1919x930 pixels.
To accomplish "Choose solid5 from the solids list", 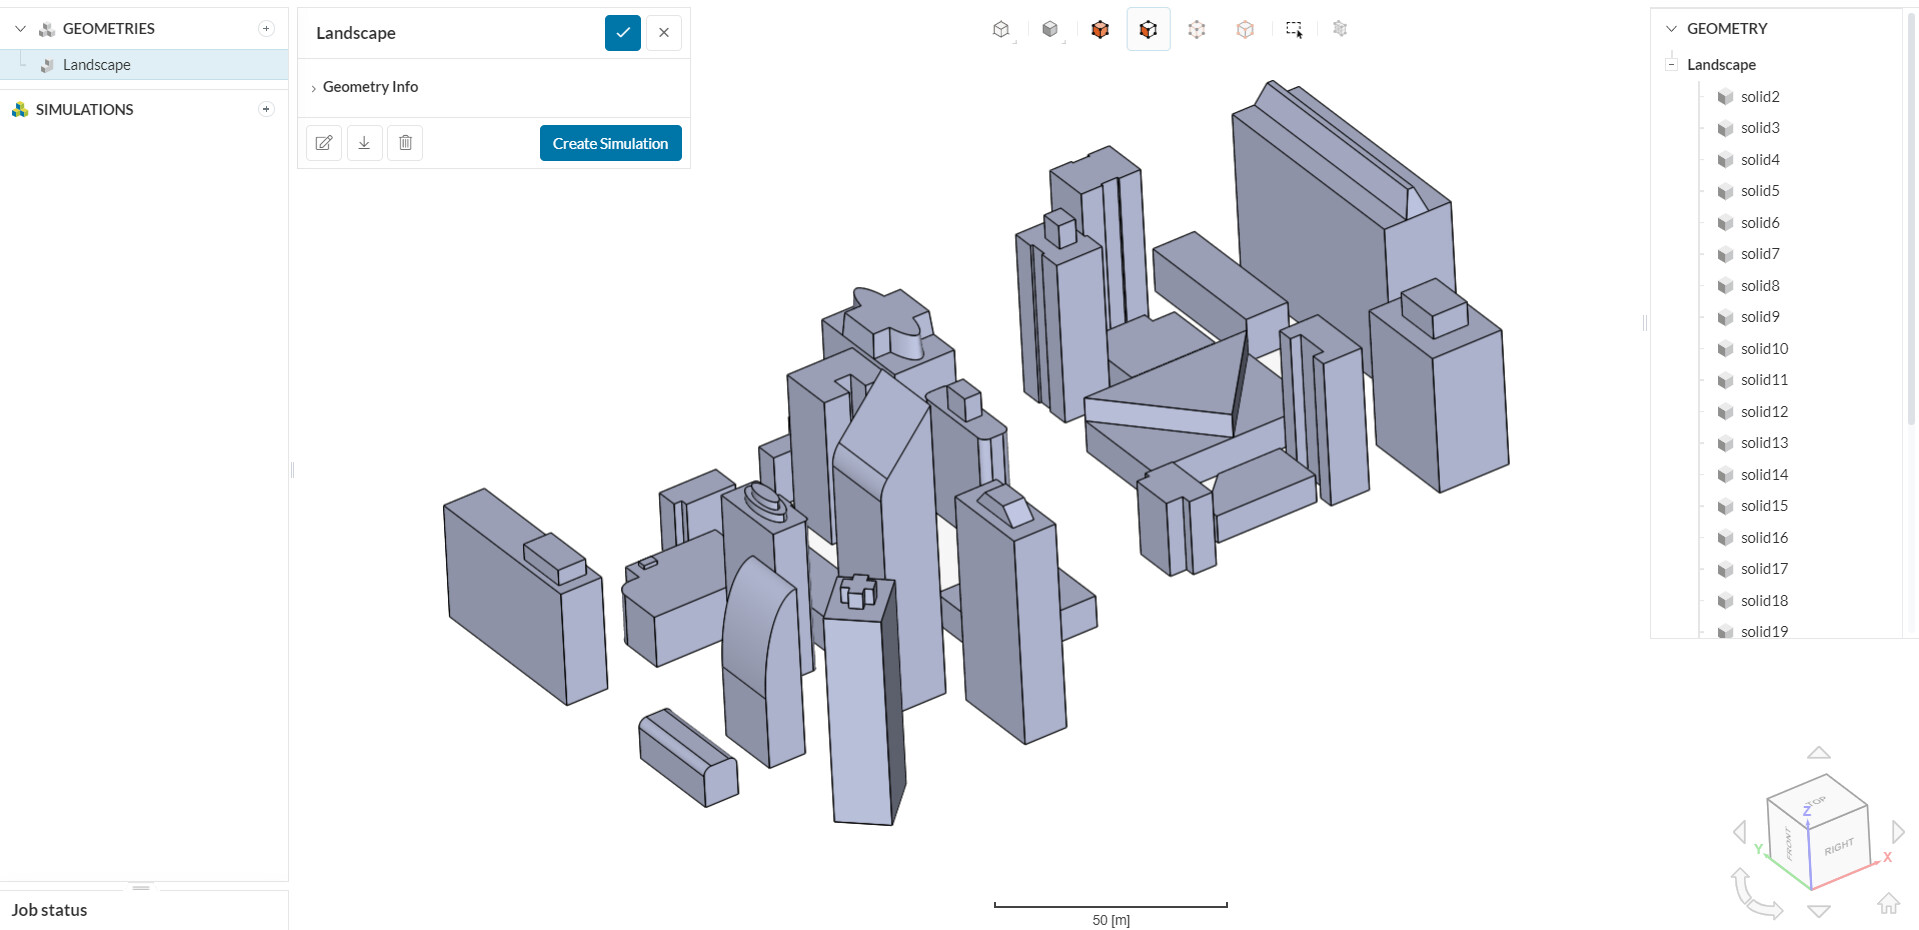I will coord(1760,191).
